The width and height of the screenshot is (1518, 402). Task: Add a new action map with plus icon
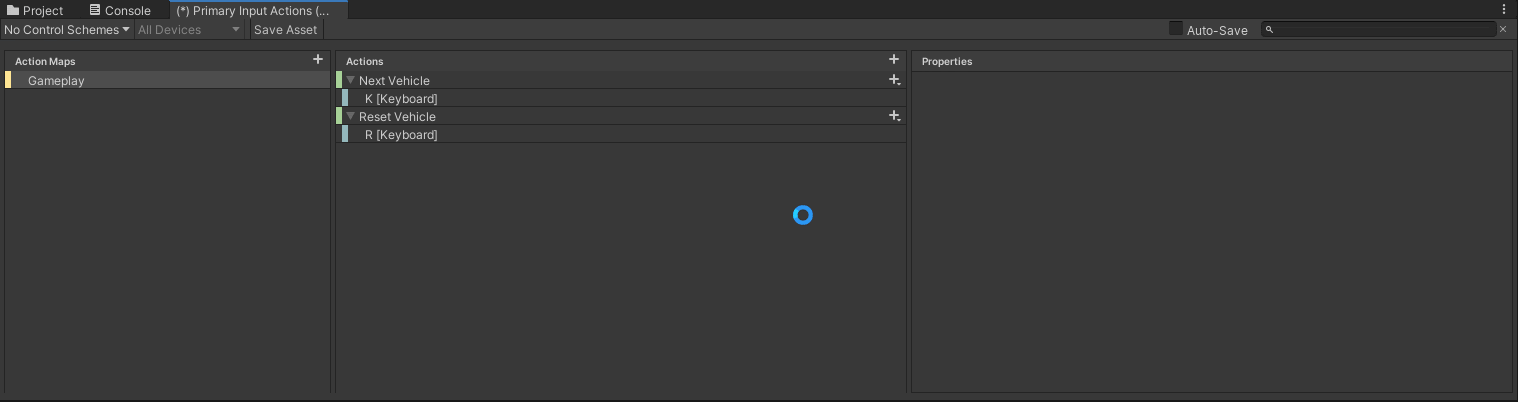[318, 60]
